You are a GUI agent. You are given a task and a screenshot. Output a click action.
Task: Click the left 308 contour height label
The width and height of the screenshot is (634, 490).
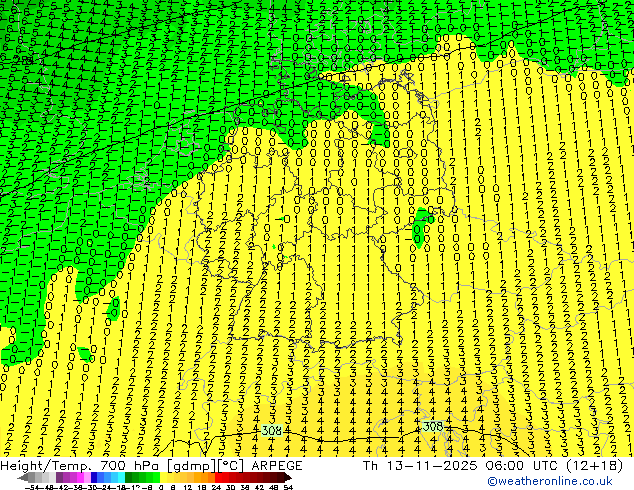coord(271,430)
